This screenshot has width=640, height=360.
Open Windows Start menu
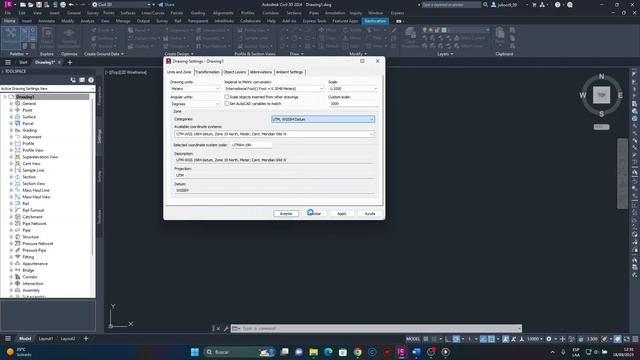pyautogui.click(x=195, y=352)
